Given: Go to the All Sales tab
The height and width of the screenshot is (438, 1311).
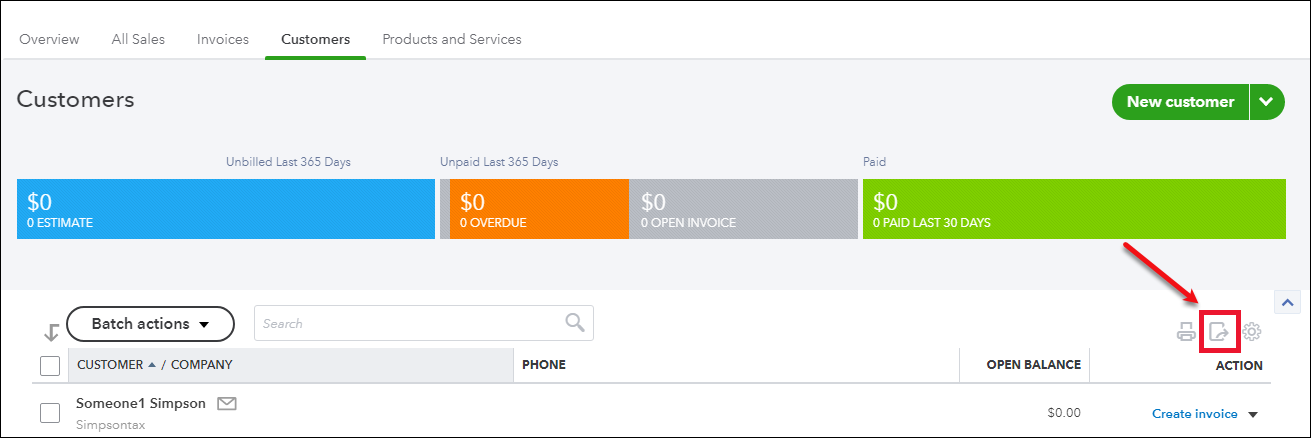Looking at the screenshot, I should click(x=138, y=39).
